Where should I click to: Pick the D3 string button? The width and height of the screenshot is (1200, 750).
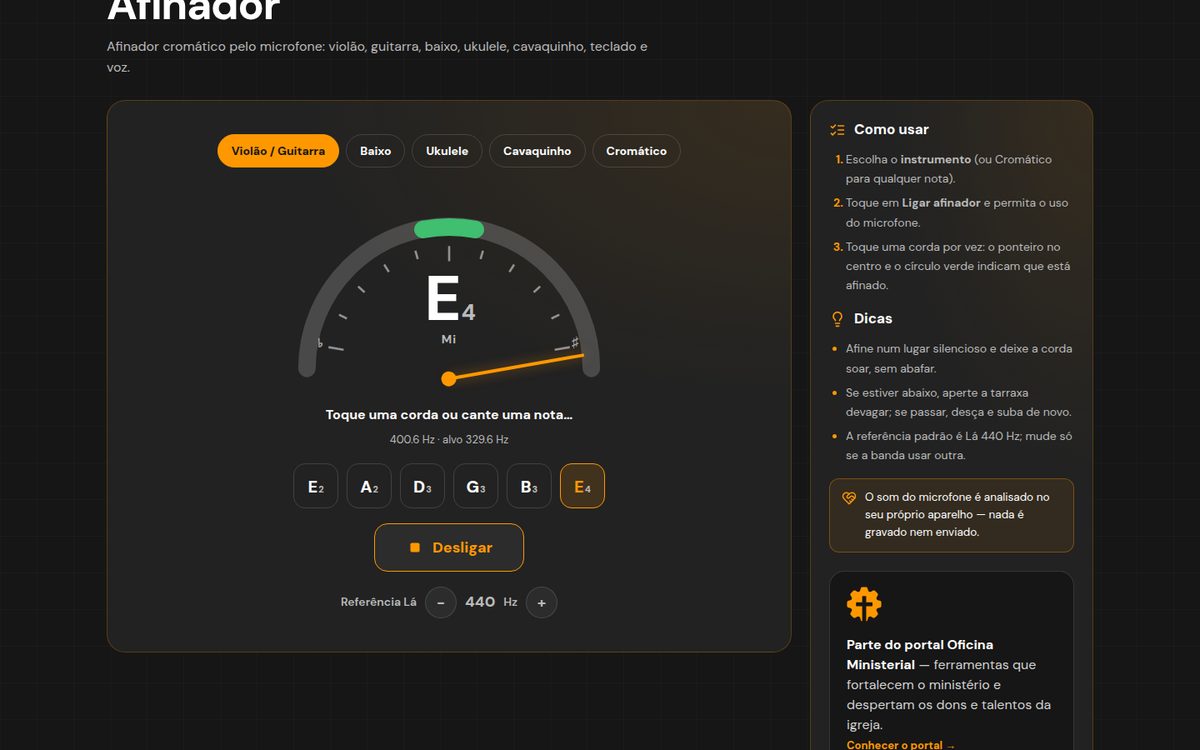click(422, 487)
